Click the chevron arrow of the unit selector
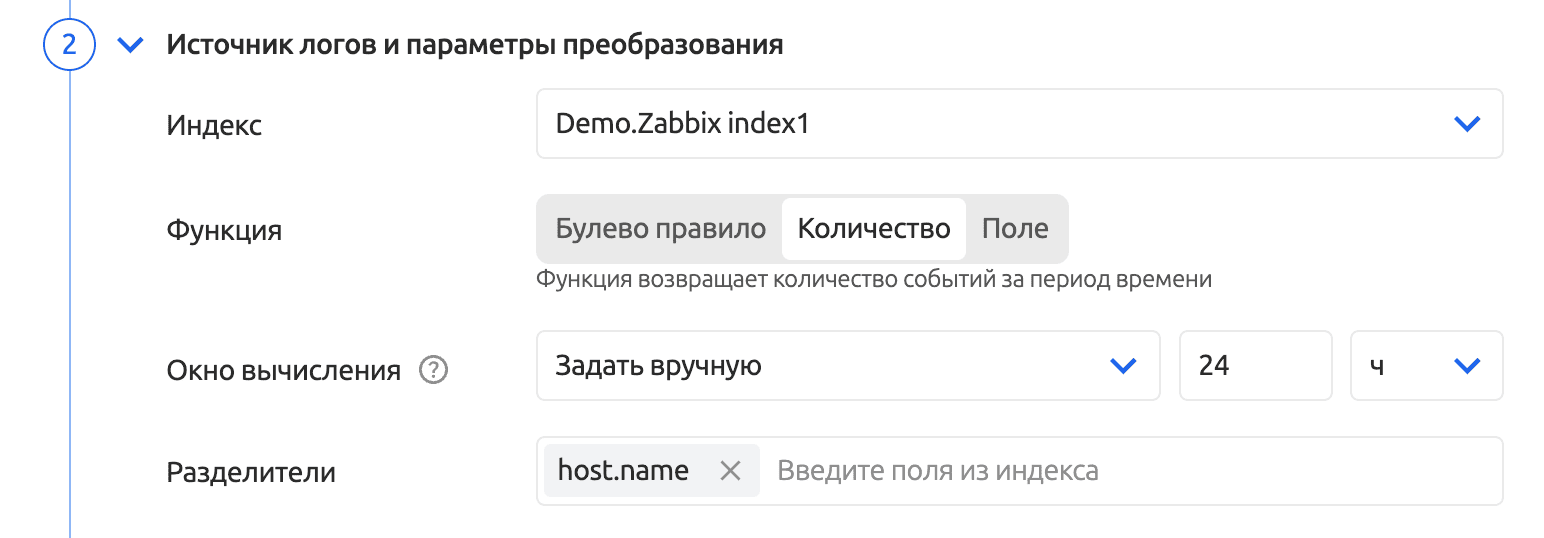 (1466, 366)
